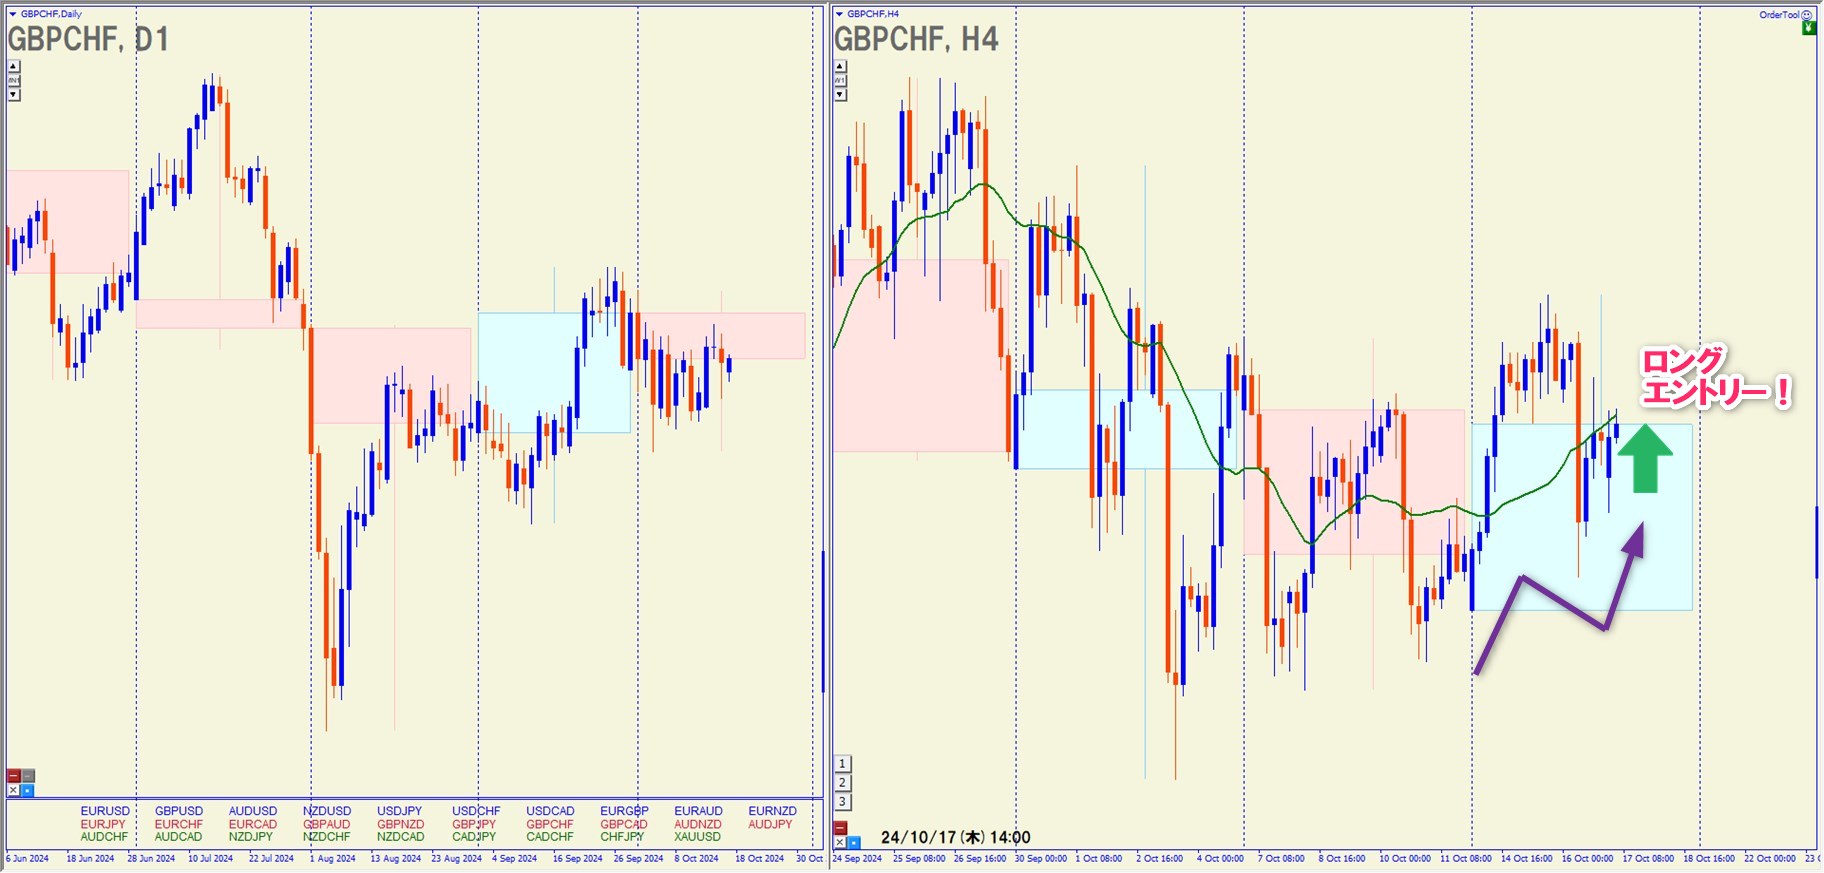
Task: Expand the GBPCHF,H4 chart title dropdown arrow
Action: coord(839,14)
